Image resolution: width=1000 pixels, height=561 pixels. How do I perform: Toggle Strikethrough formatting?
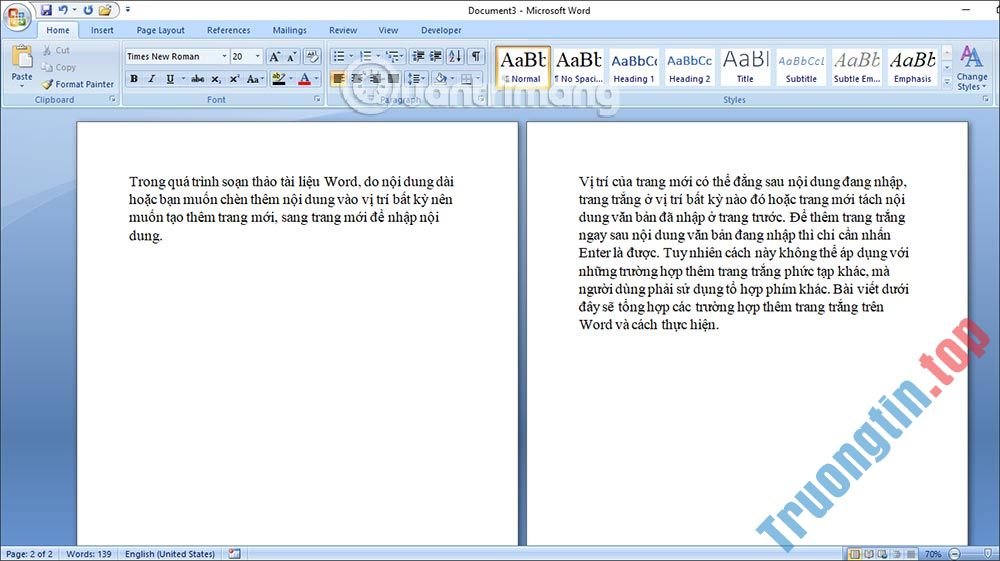(x=198, y=78)
